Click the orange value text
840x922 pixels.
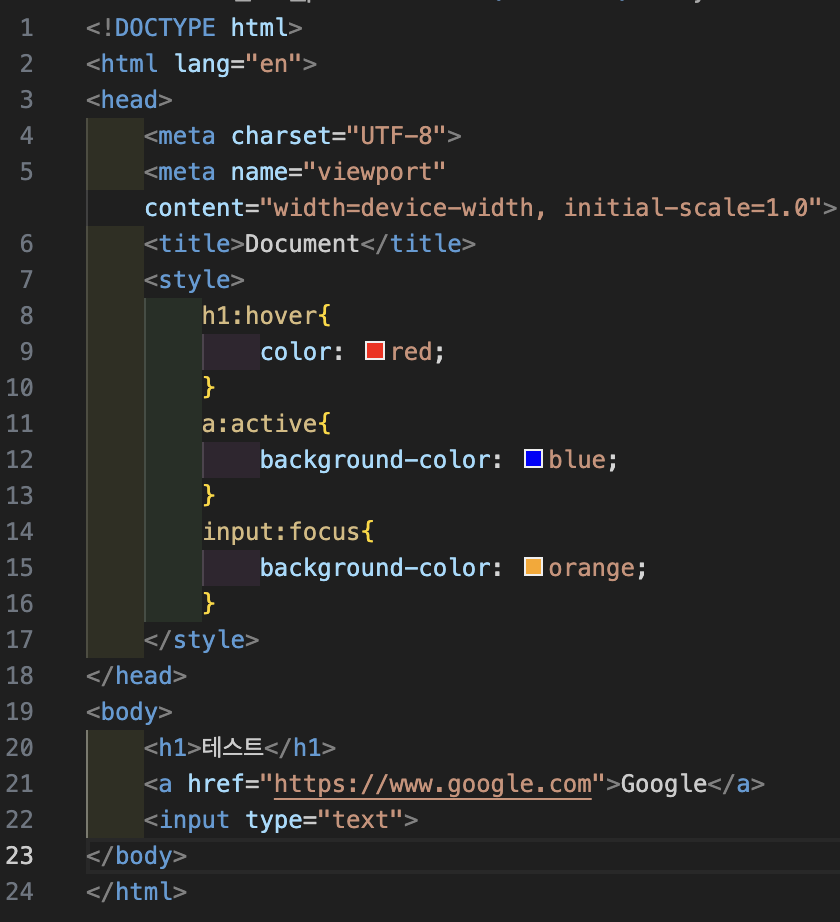coord(592,568)
